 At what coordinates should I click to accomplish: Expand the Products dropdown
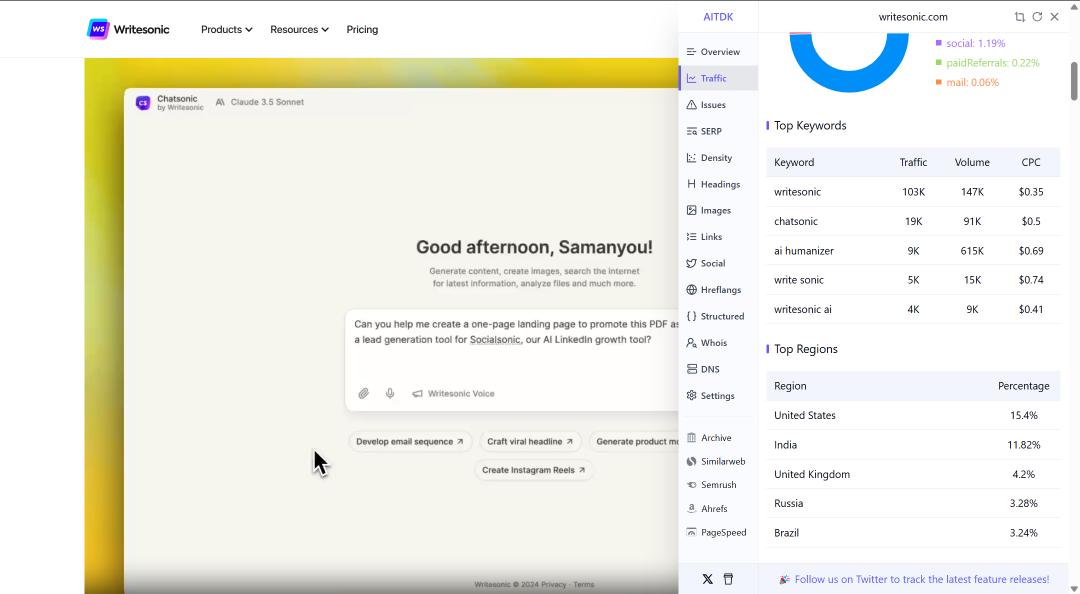click(x=227, y=30)
